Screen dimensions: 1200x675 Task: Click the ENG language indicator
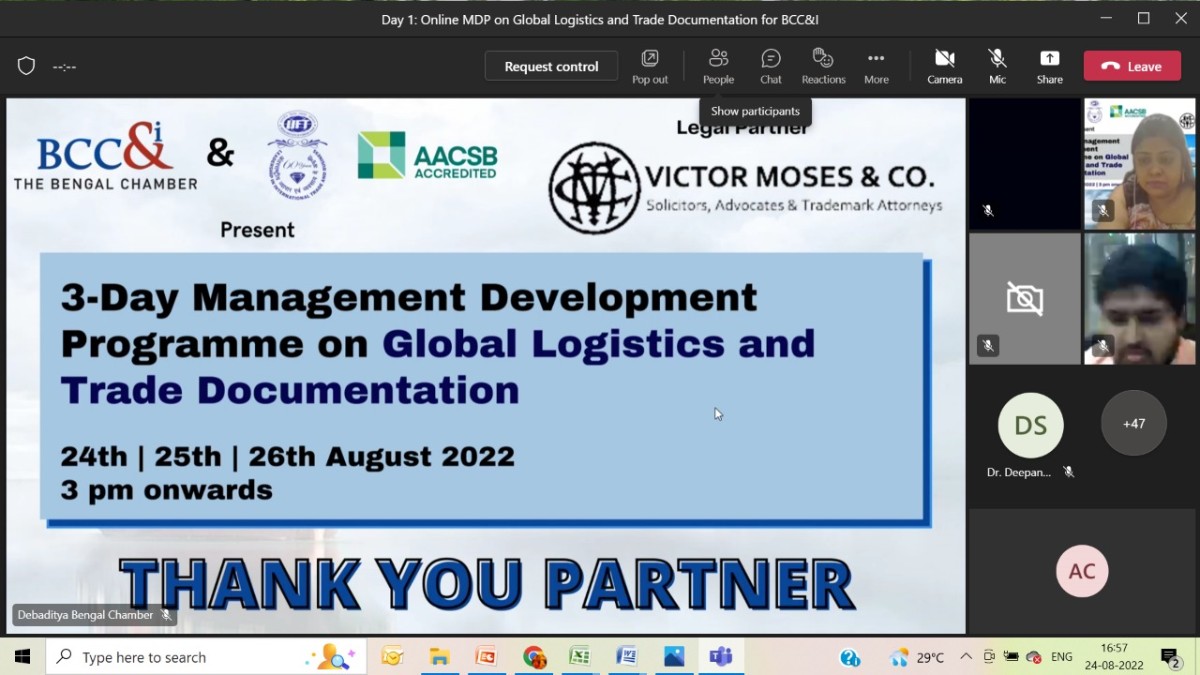click(1062, 657)
